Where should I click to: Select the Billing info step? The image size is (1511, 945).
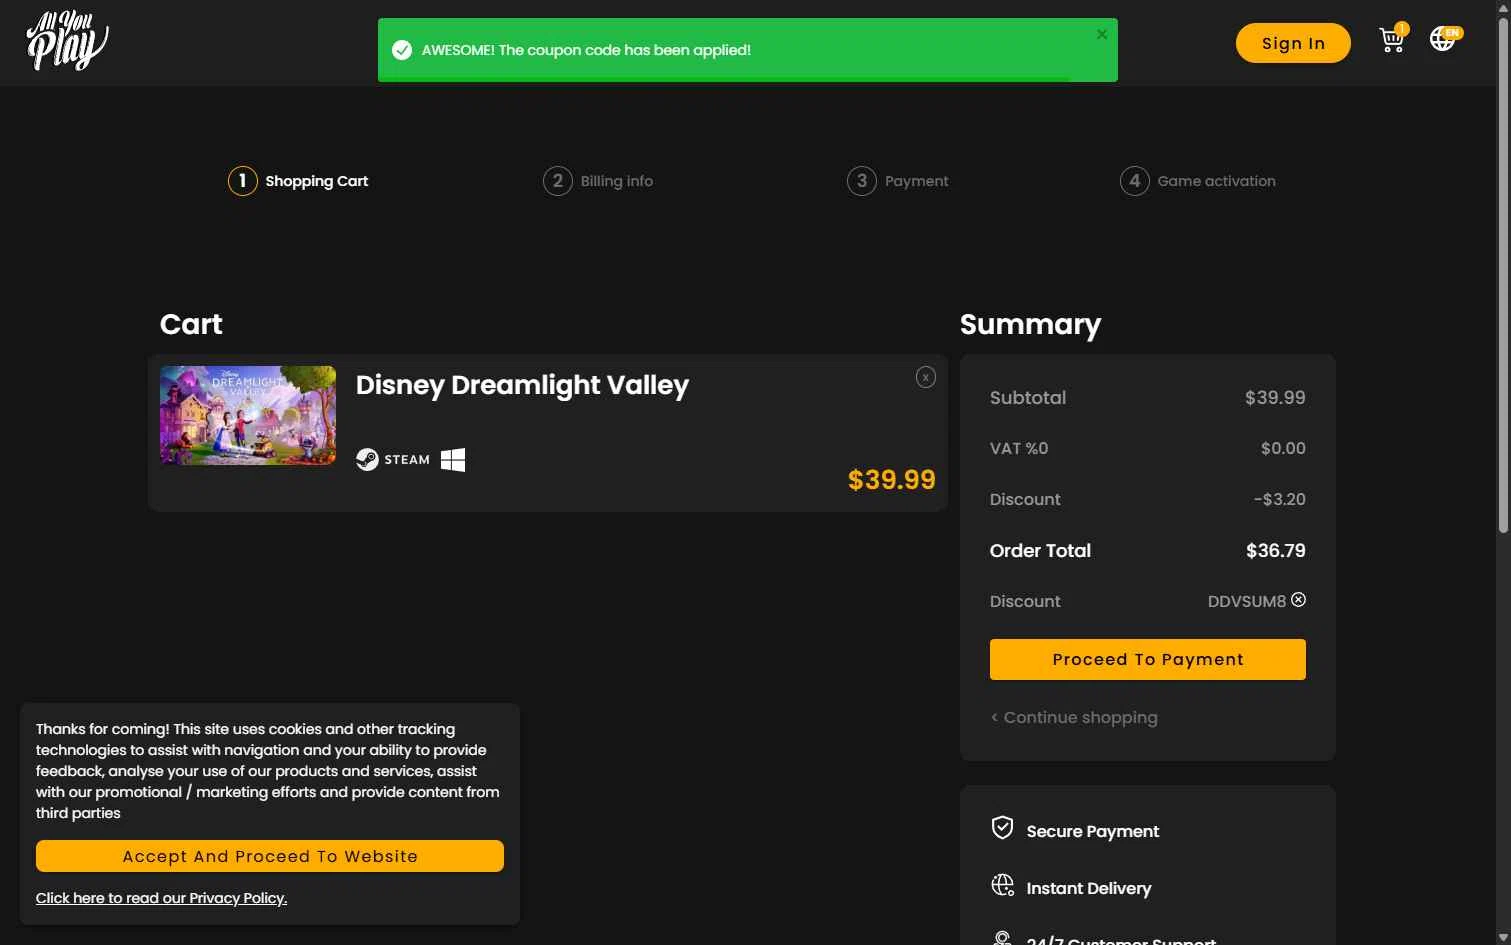tap(598, 181)
